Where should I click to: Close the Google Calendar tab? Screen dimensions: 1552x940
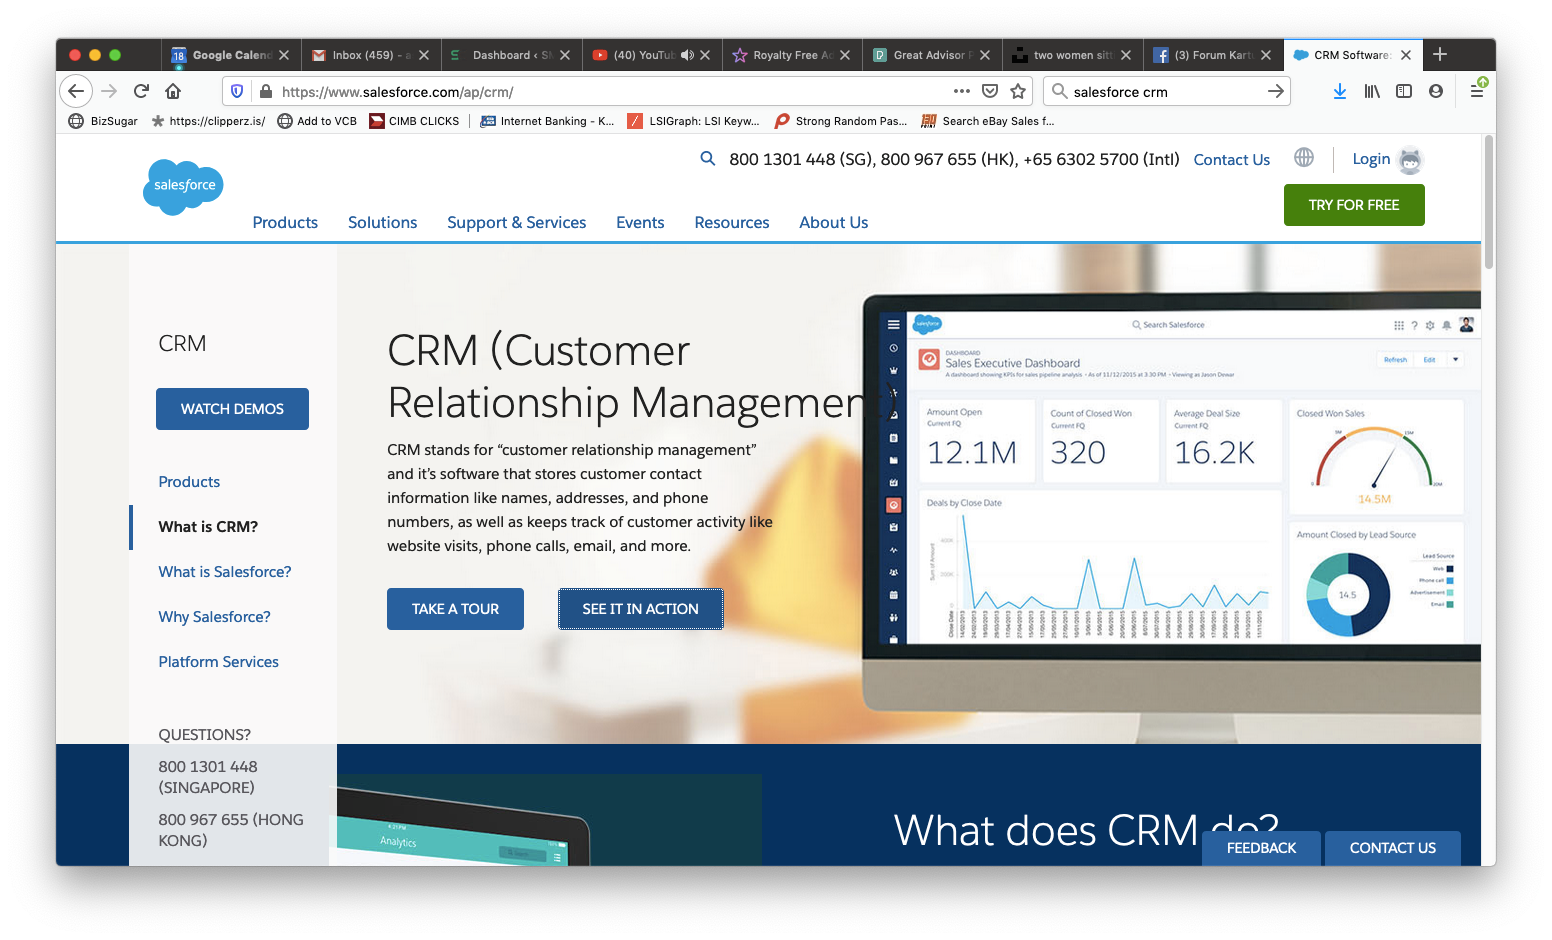coord(284,55)
